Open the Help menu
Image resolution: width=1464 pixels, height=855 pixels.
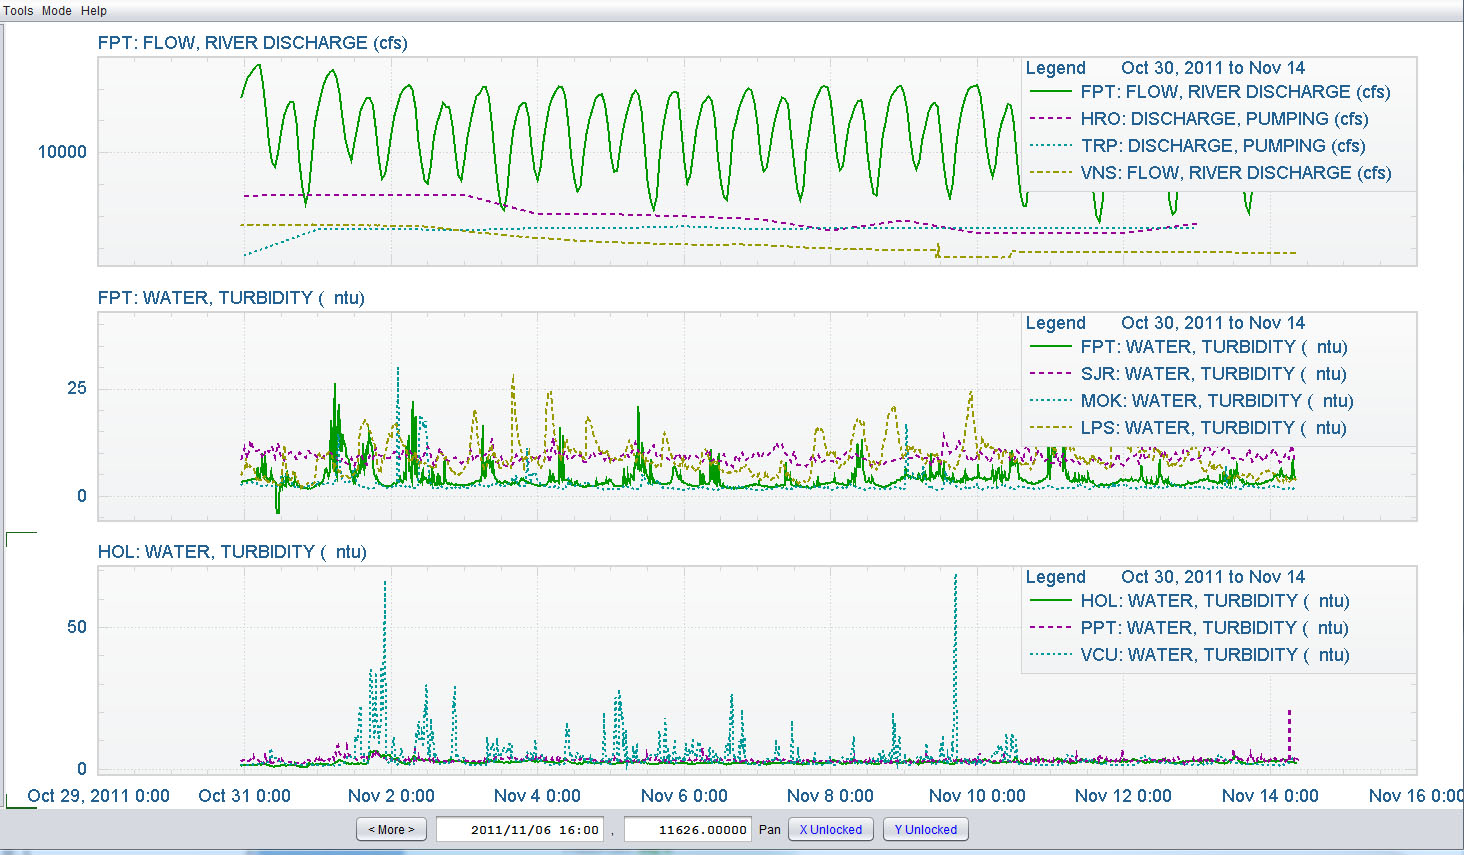point(94,11)
